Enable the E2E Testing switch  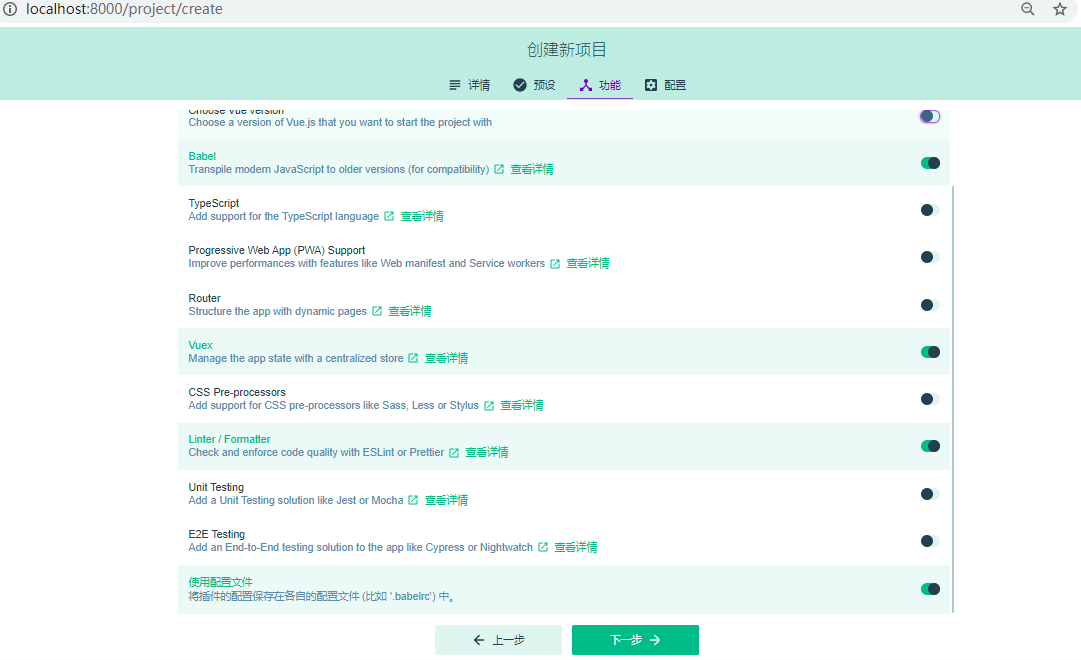coord(930,541)
